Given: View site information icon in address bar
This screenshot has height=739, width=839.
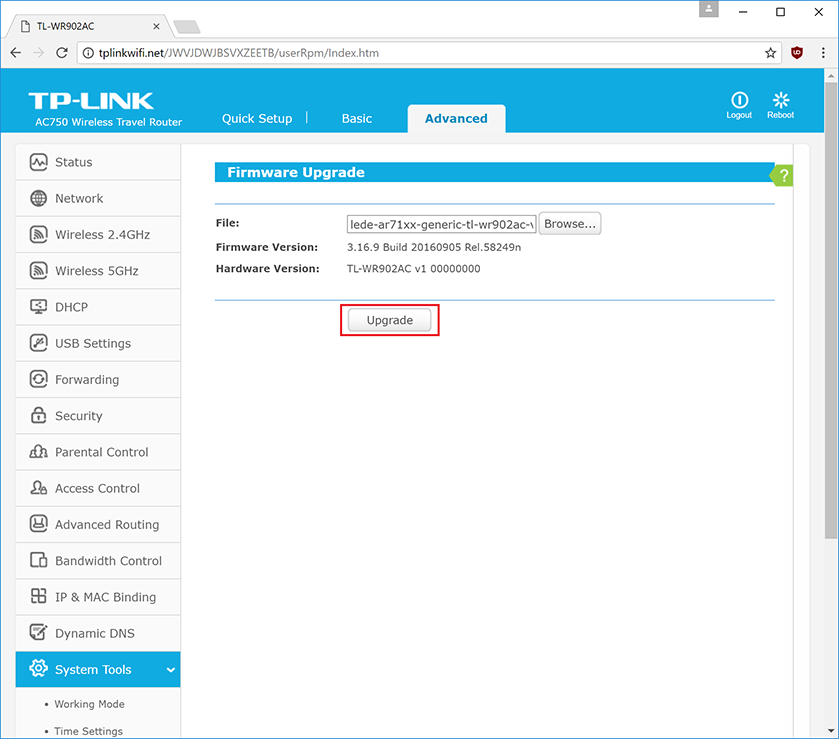Looking at the screenshot, I should pyautogui.click(x=88, y=53).
